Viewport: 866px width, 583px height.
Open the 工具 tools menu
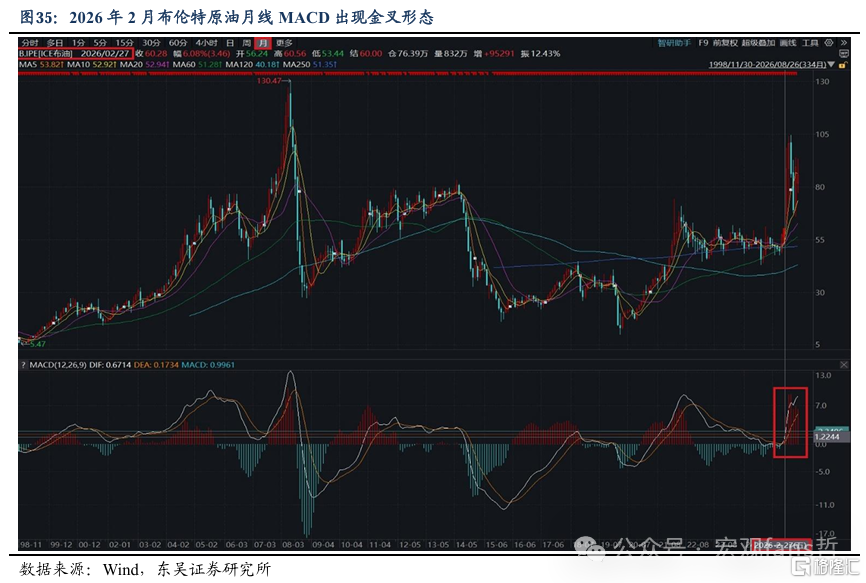pos(810,43)
